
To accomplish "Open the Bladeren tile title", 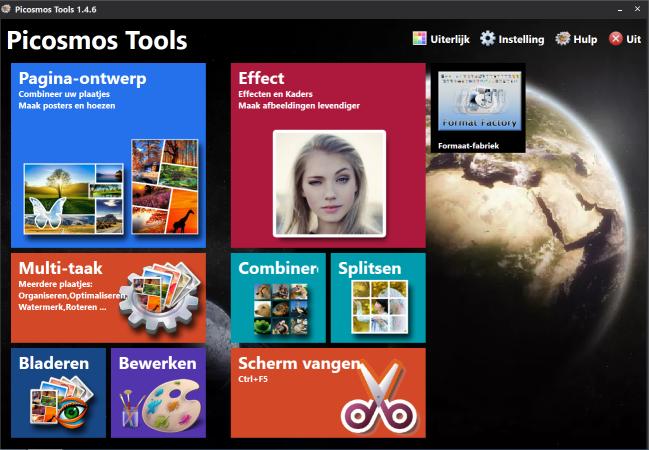I will pos(54,363).
